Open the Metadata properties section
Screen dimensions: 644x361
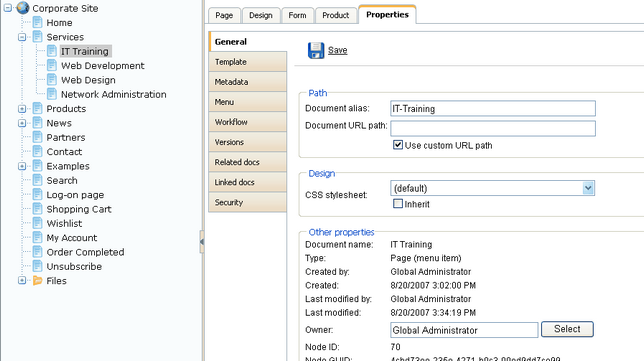248,82
